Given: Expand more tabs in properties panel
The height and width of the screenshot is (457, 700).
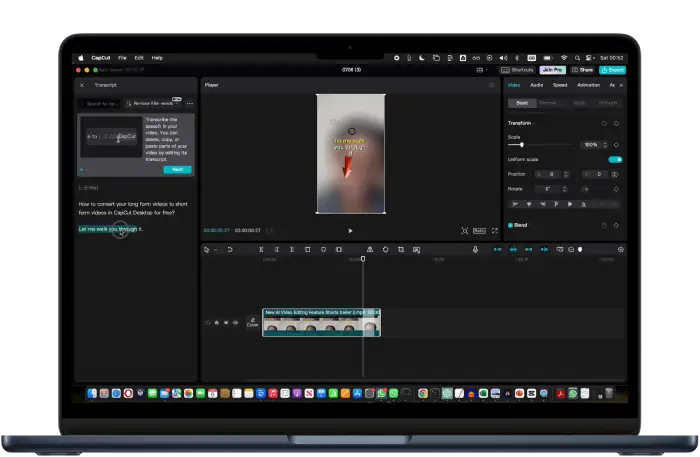Looking at the screenshot, I should click(x=621, y=85).
